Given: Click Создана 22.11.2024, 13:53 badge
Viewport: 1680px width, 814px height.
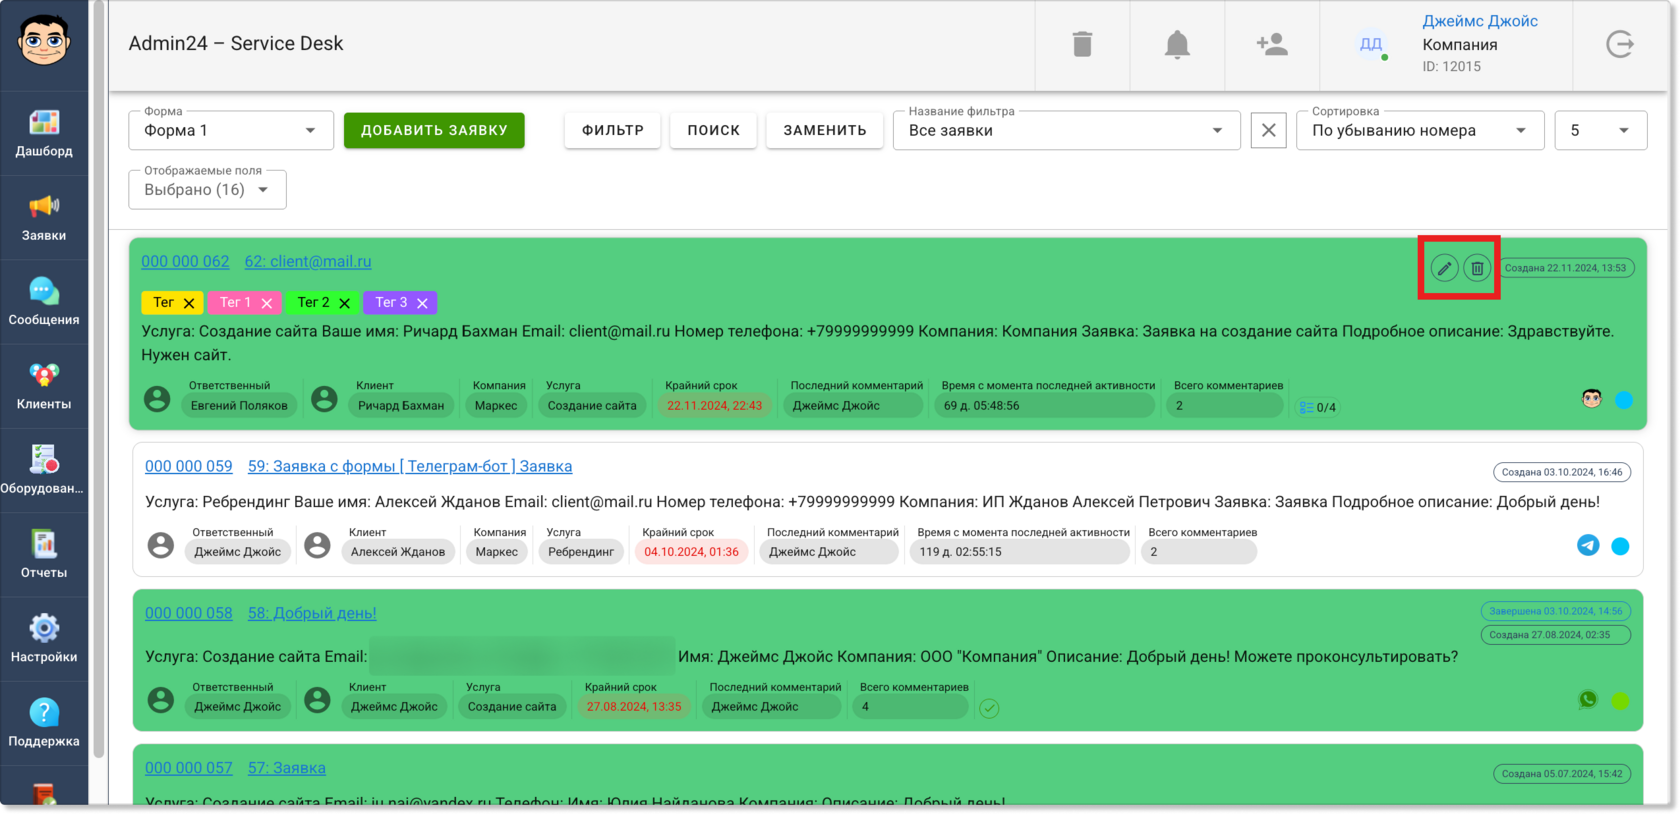Looking at the screenshot, I should 1565,268.
